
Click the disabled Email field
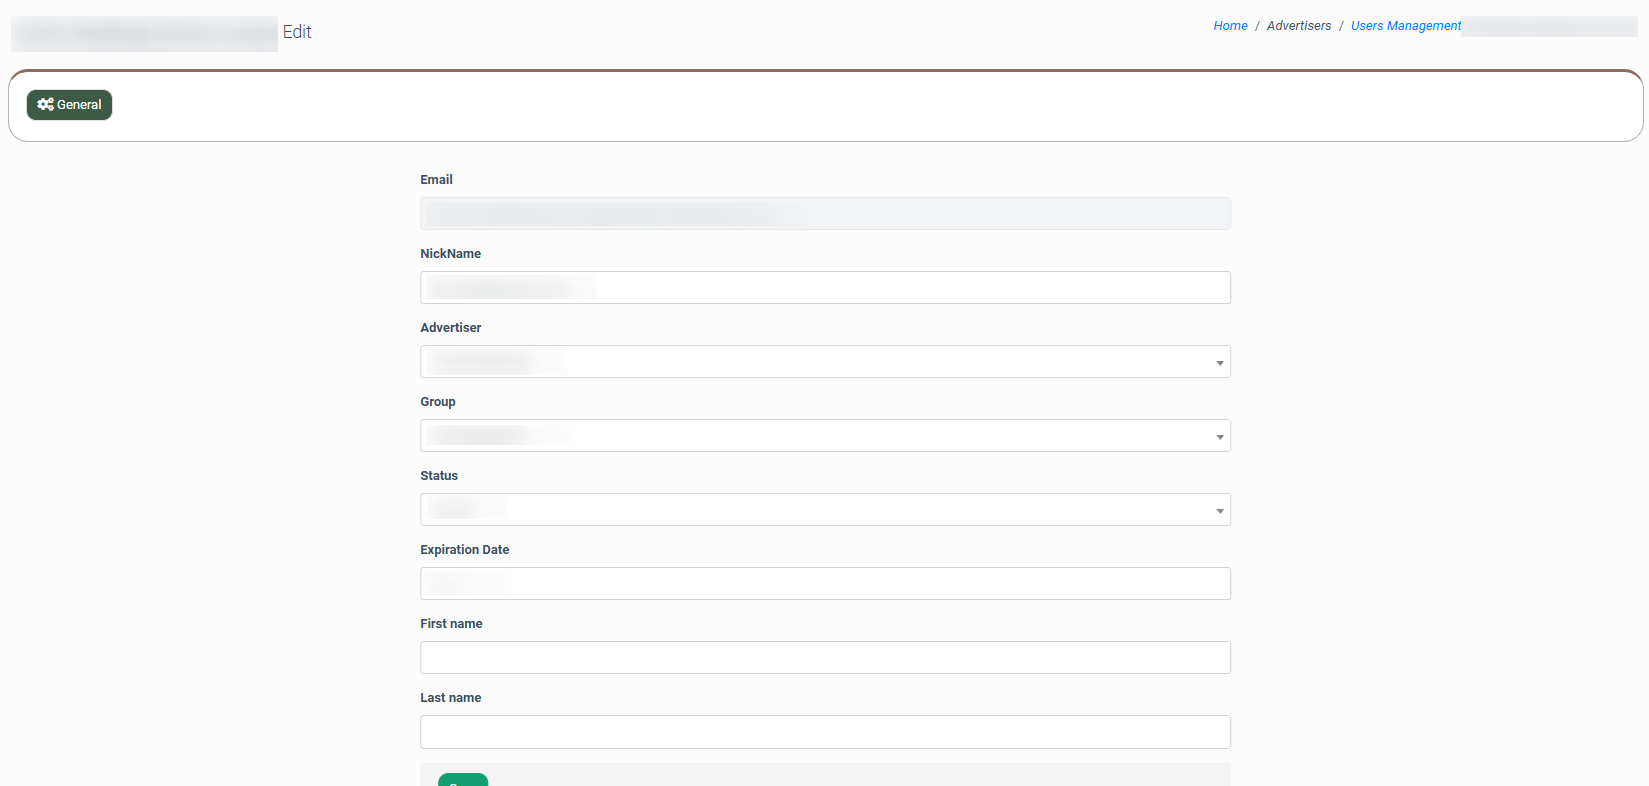point(825,214)
